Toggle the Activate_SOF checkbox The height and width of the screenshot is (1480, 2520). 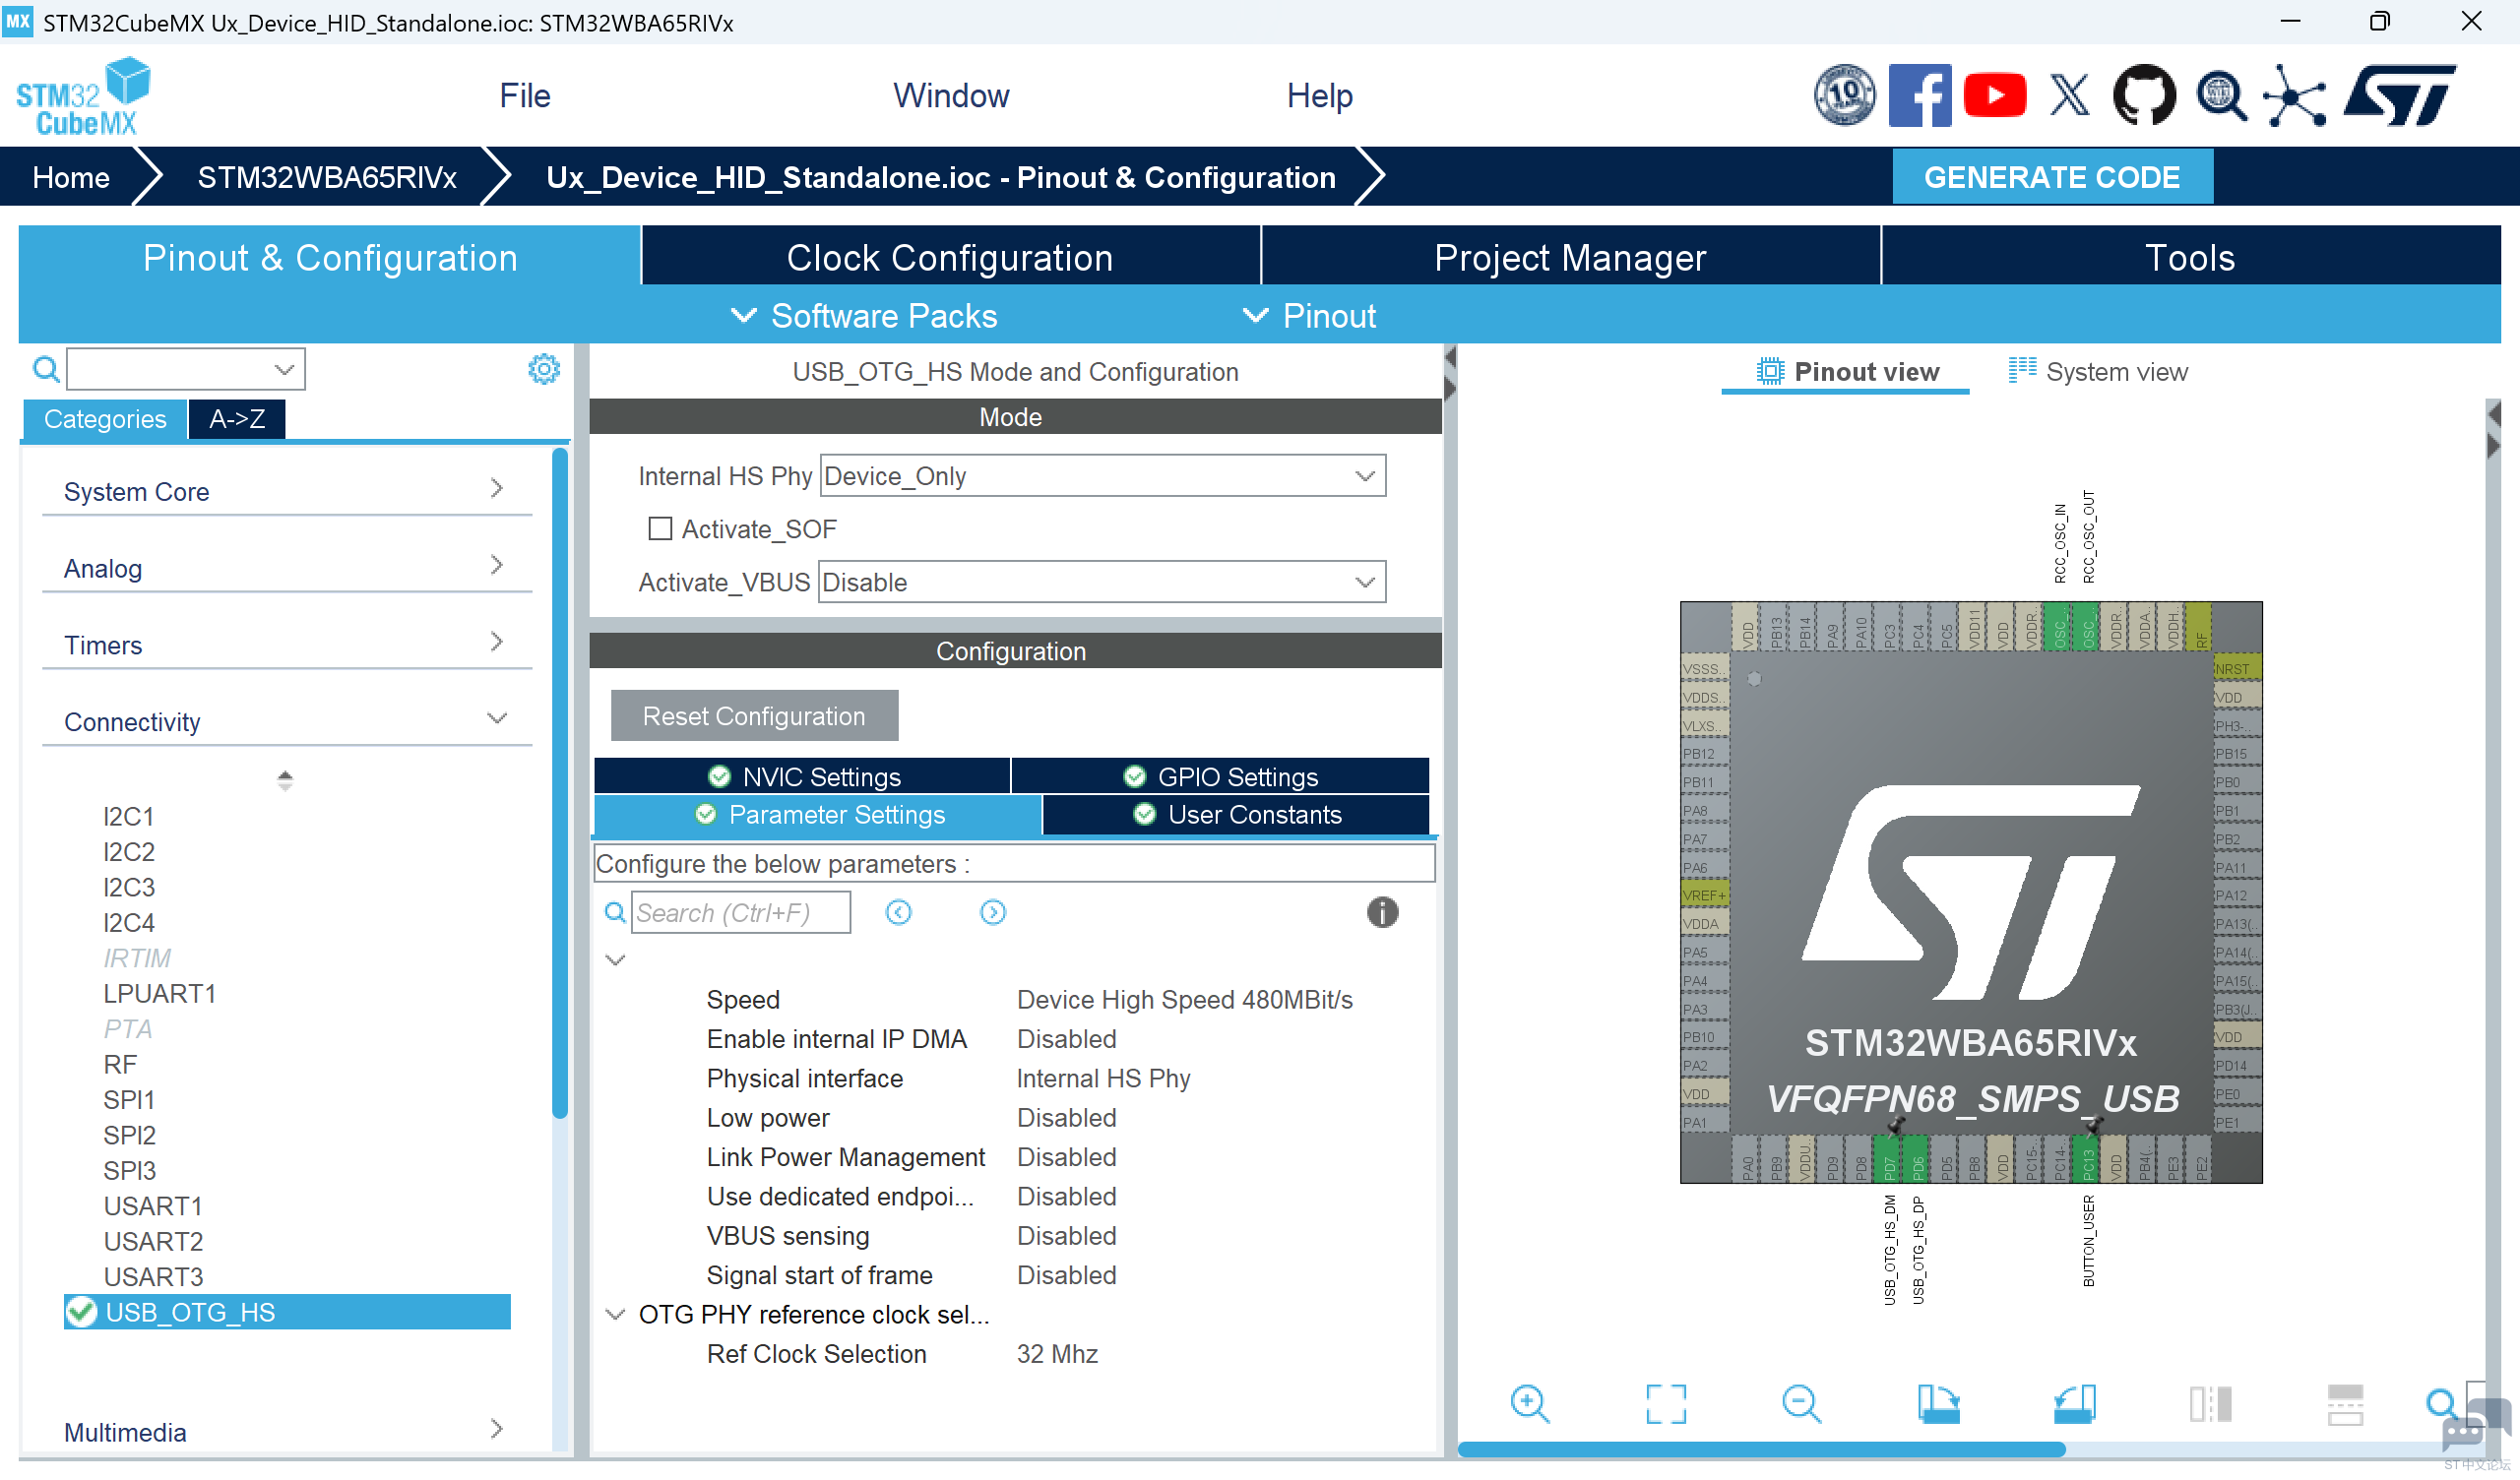[660, 529]
